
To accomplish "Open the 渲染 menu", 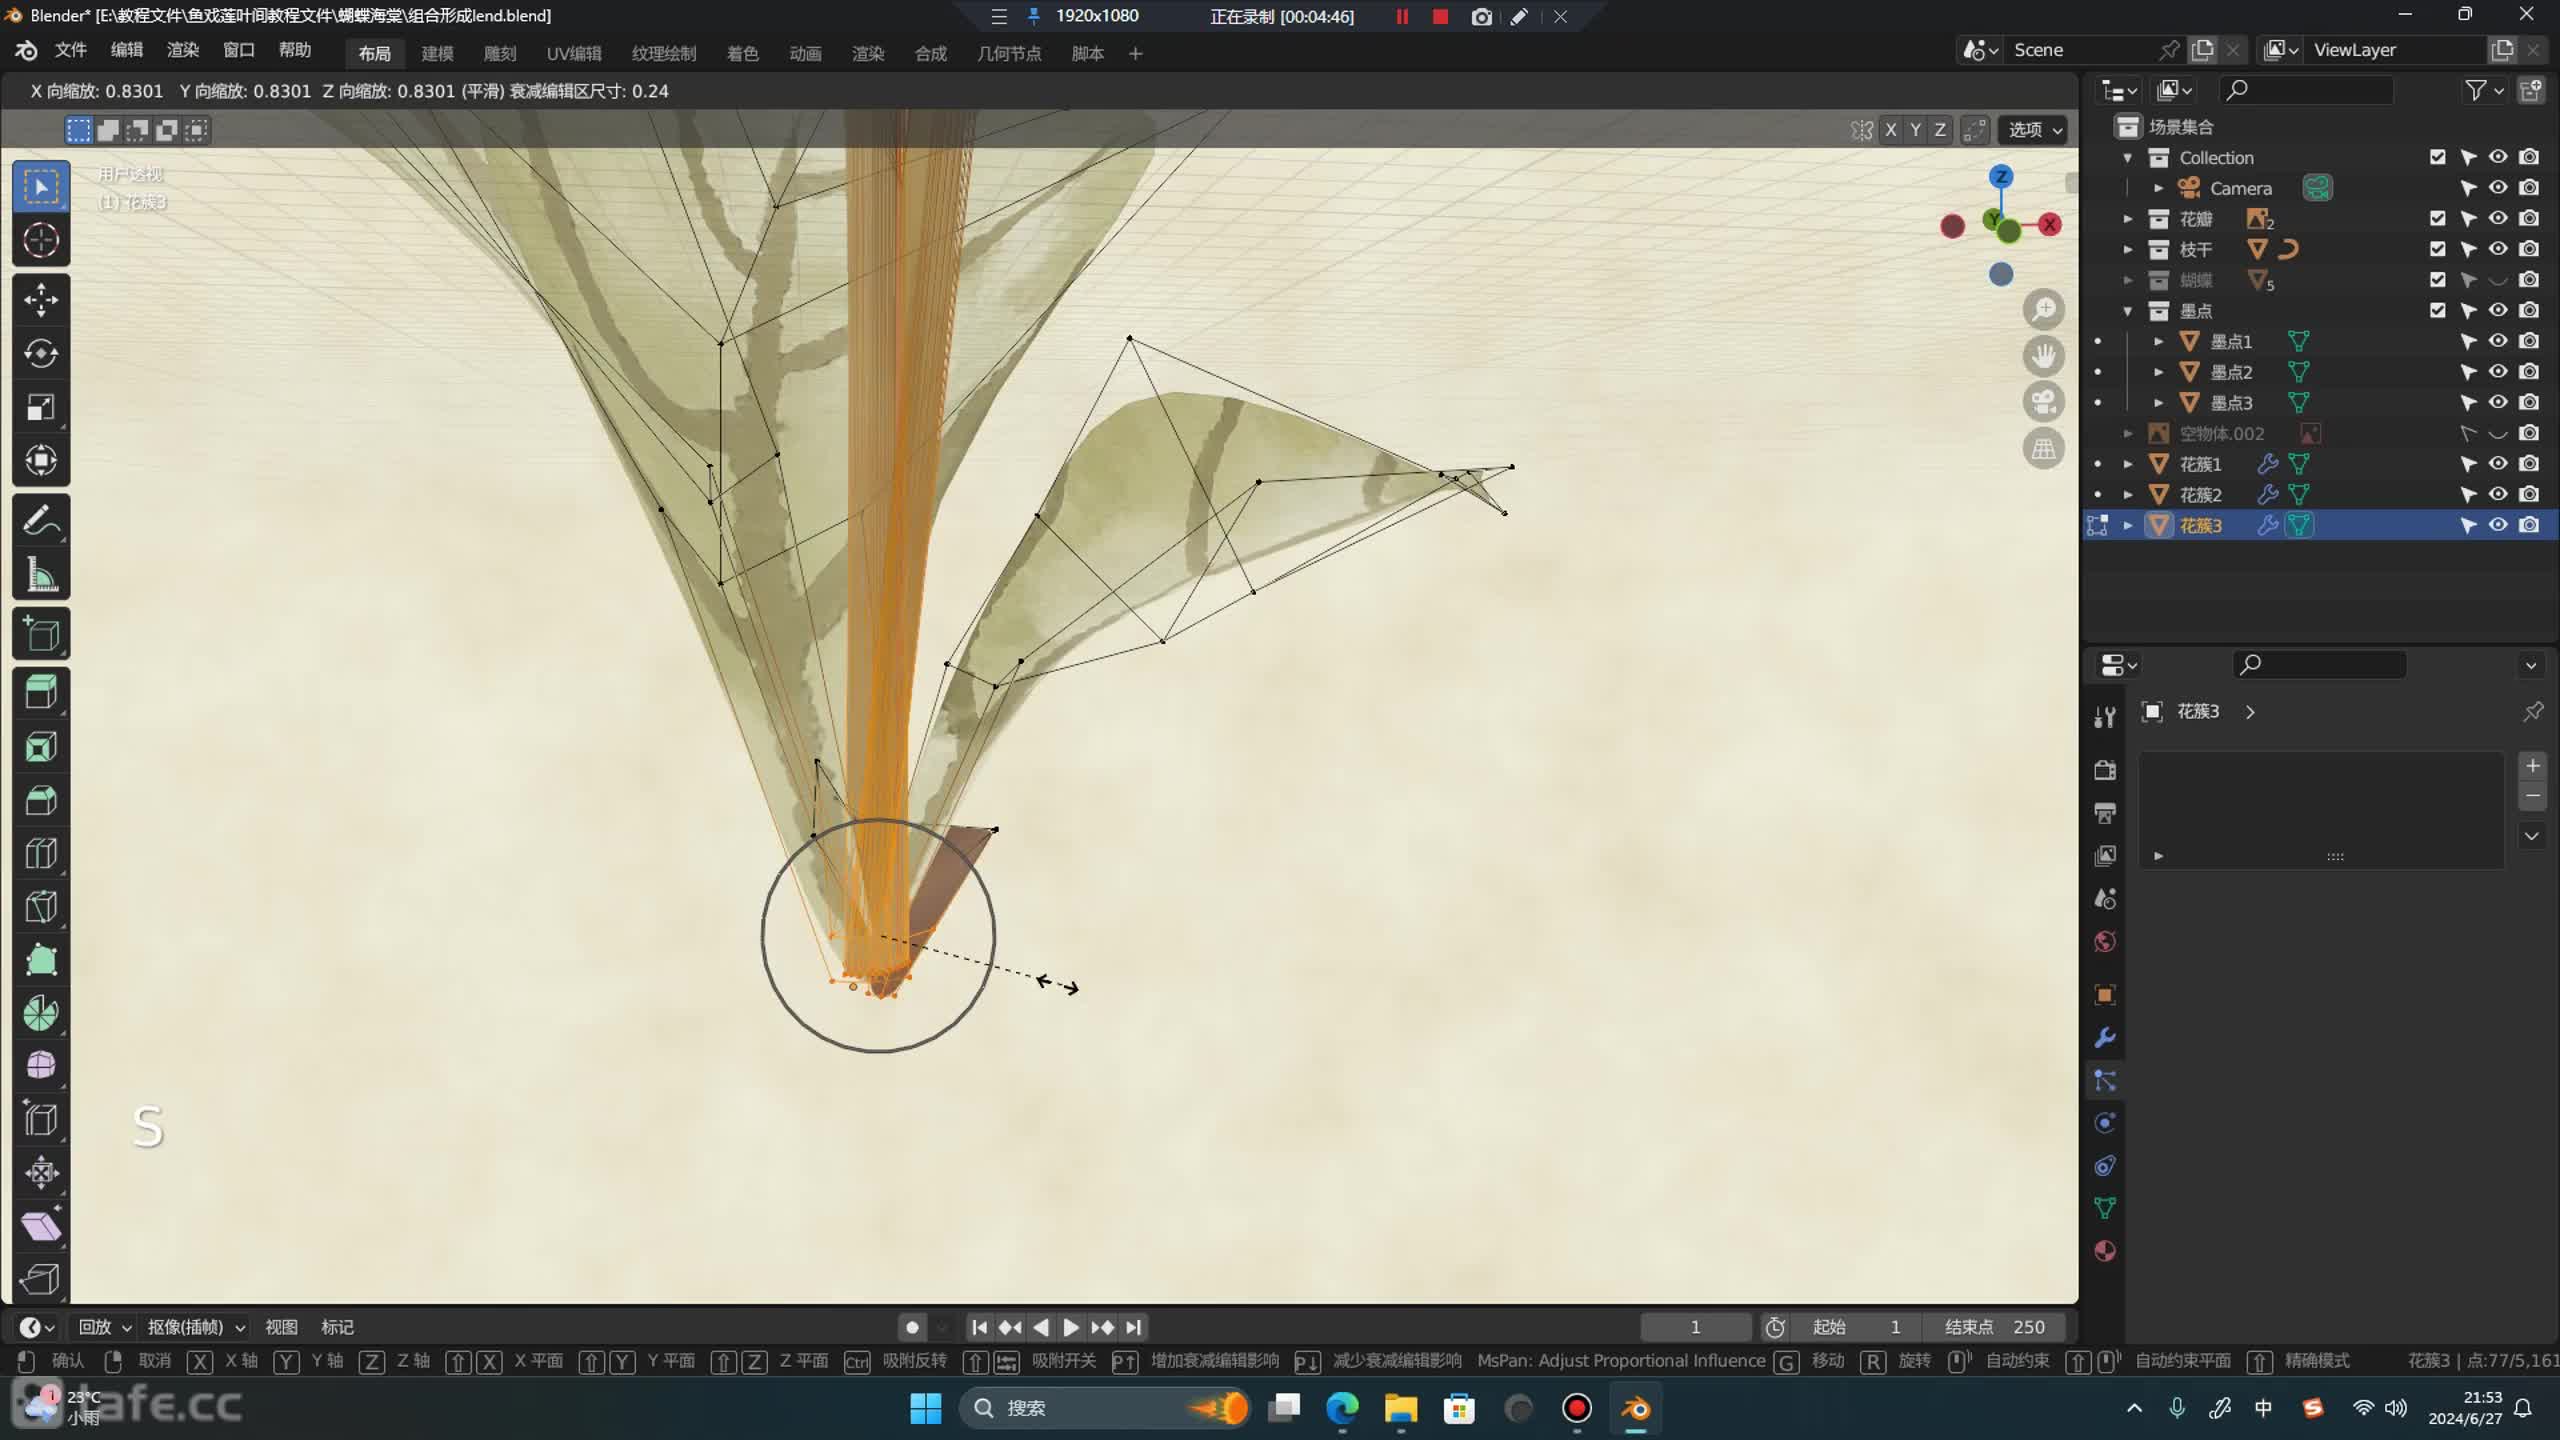I will (x=182, y=50).
